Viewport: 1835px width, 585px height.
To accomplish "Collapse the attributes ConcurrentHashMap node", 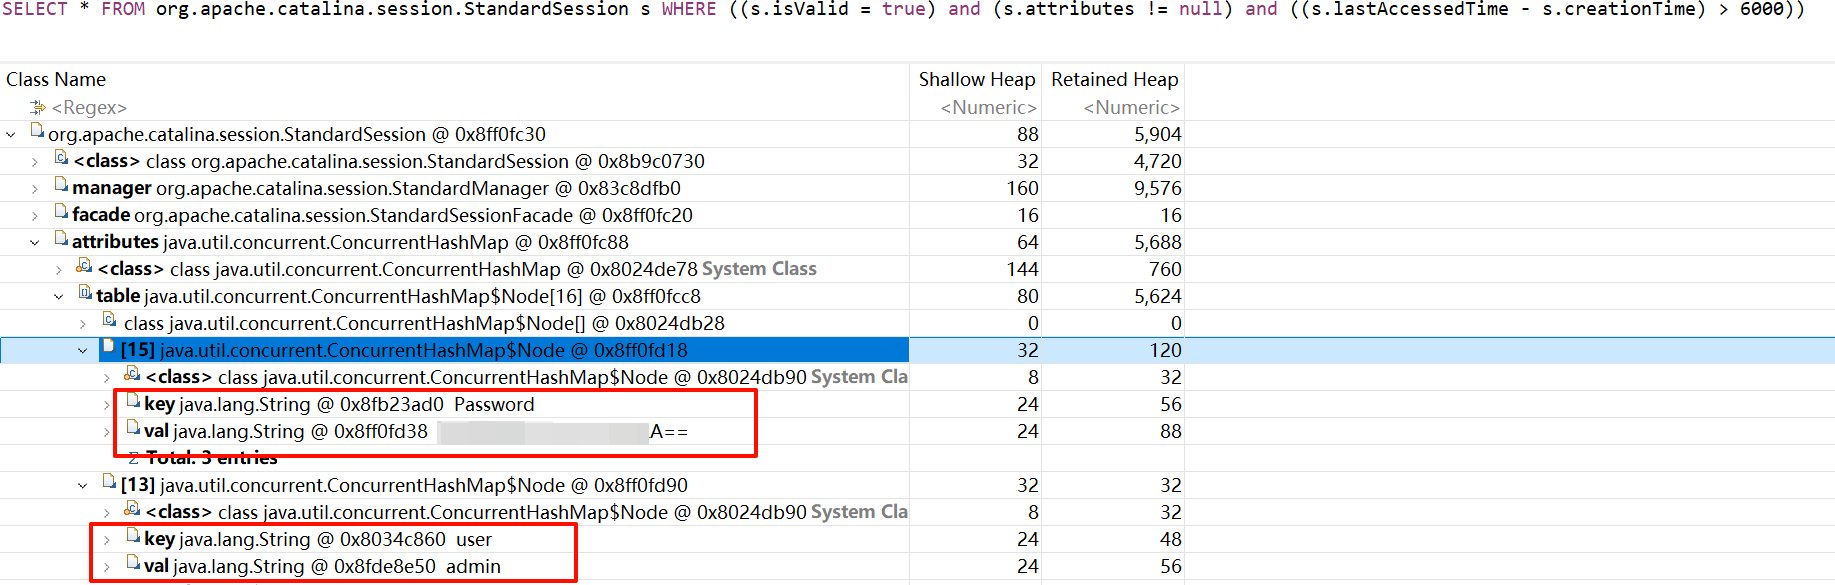I will pos(35,242).
